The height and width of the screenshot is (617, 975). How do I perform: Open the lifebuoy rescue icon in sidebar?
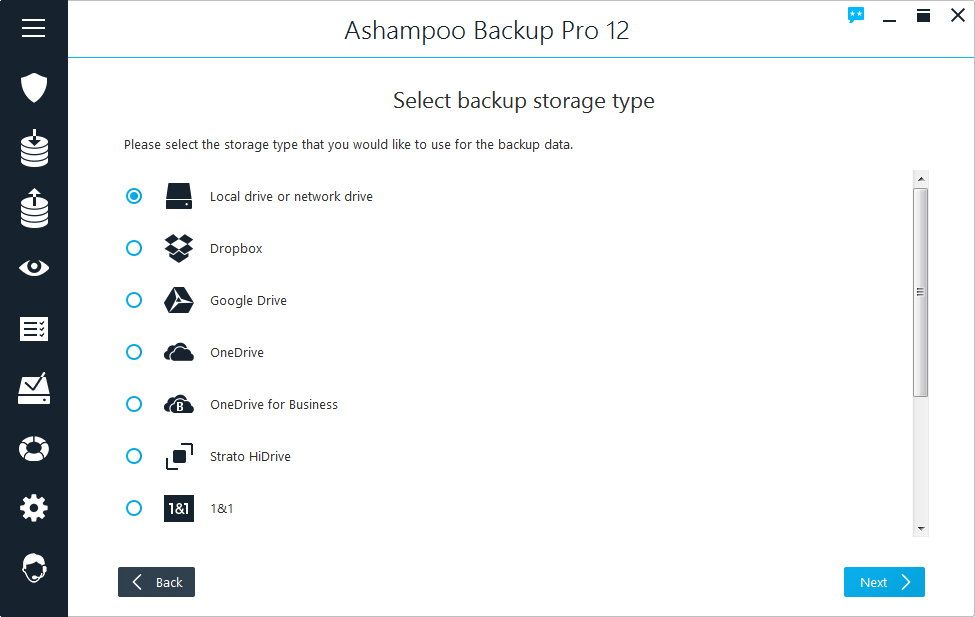34,448
